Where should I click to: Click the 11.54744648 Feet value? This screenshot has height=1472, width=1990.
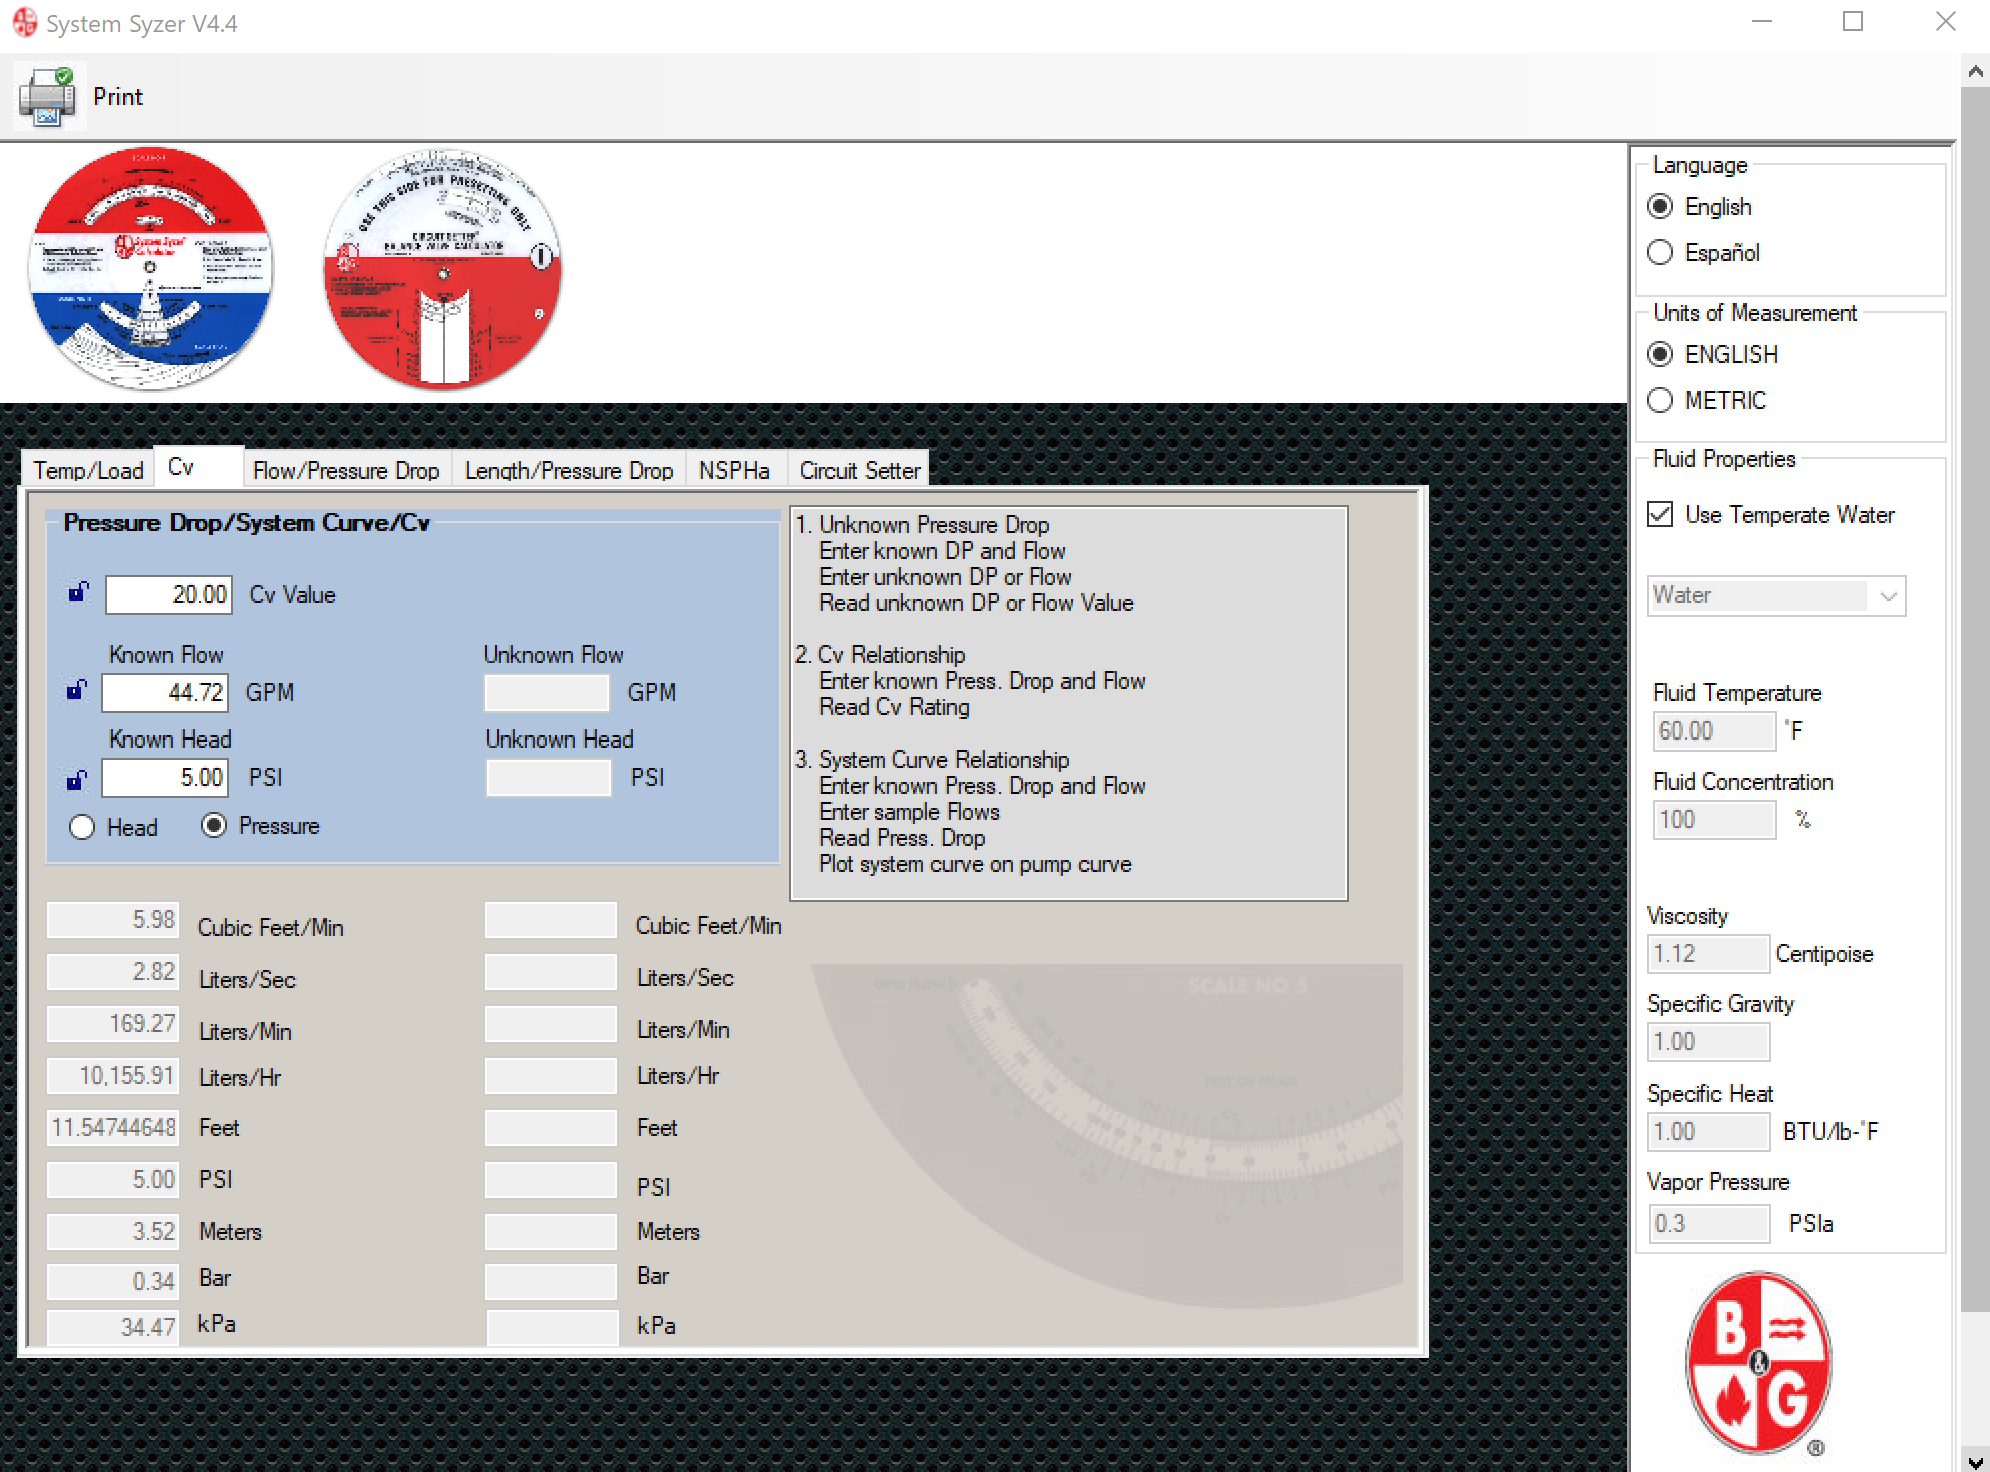coord(113,1128)
